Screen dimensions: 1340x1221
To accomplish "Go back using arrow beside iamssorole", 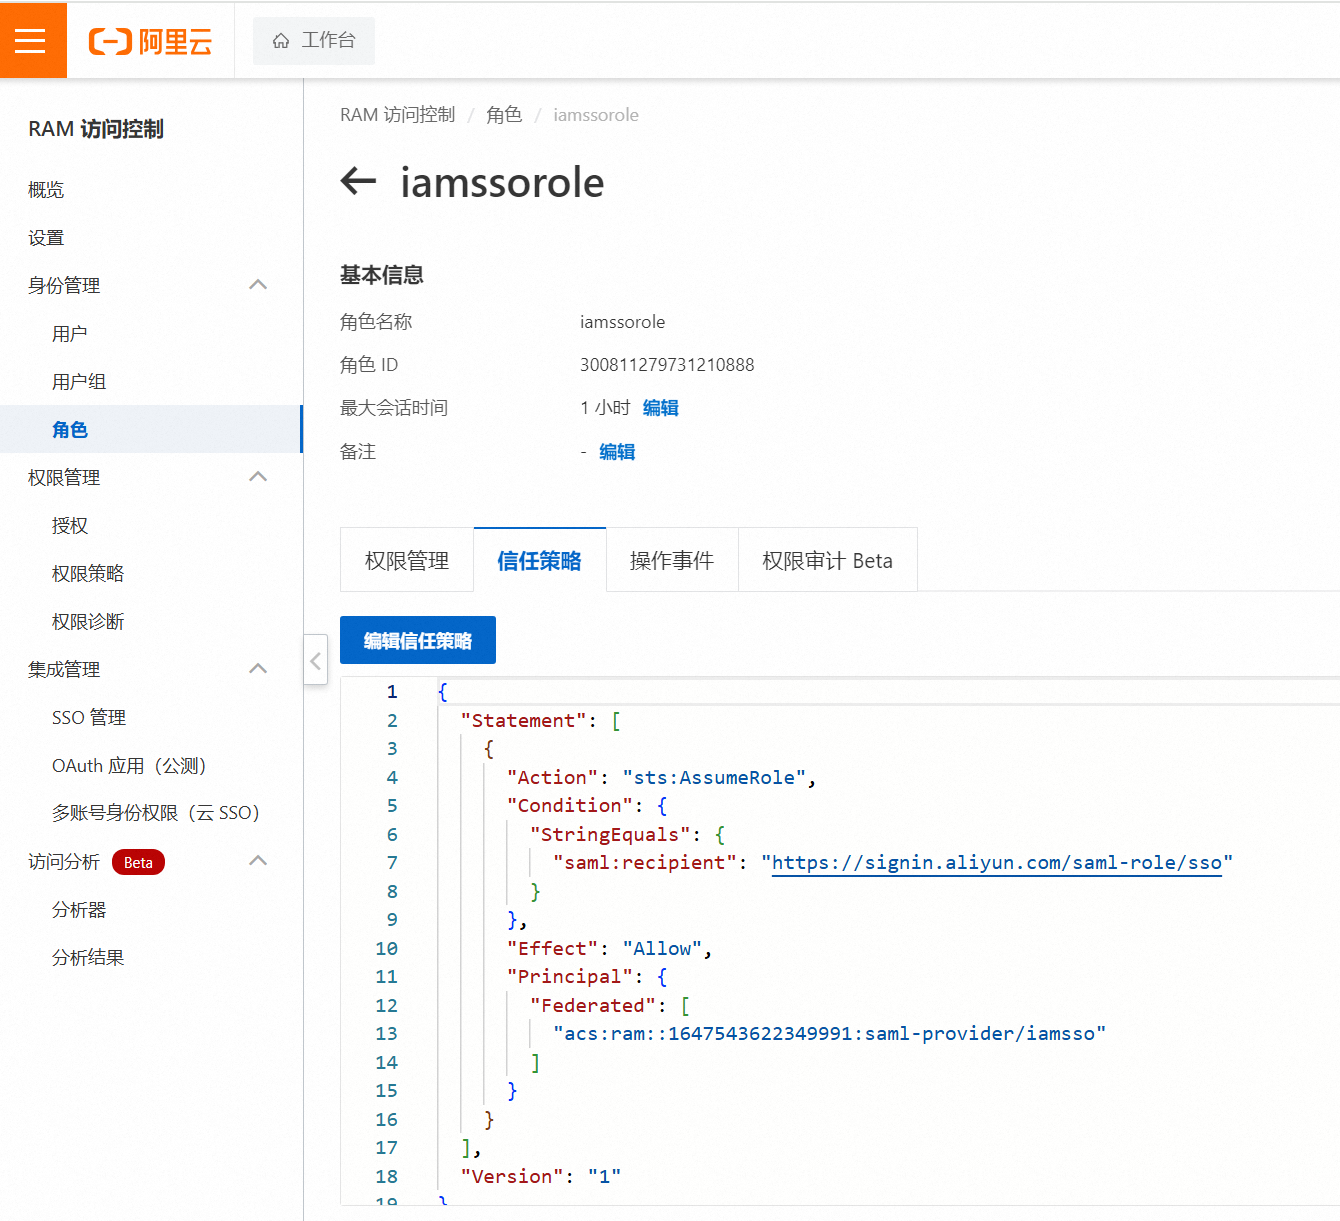I will coord(358,181).
